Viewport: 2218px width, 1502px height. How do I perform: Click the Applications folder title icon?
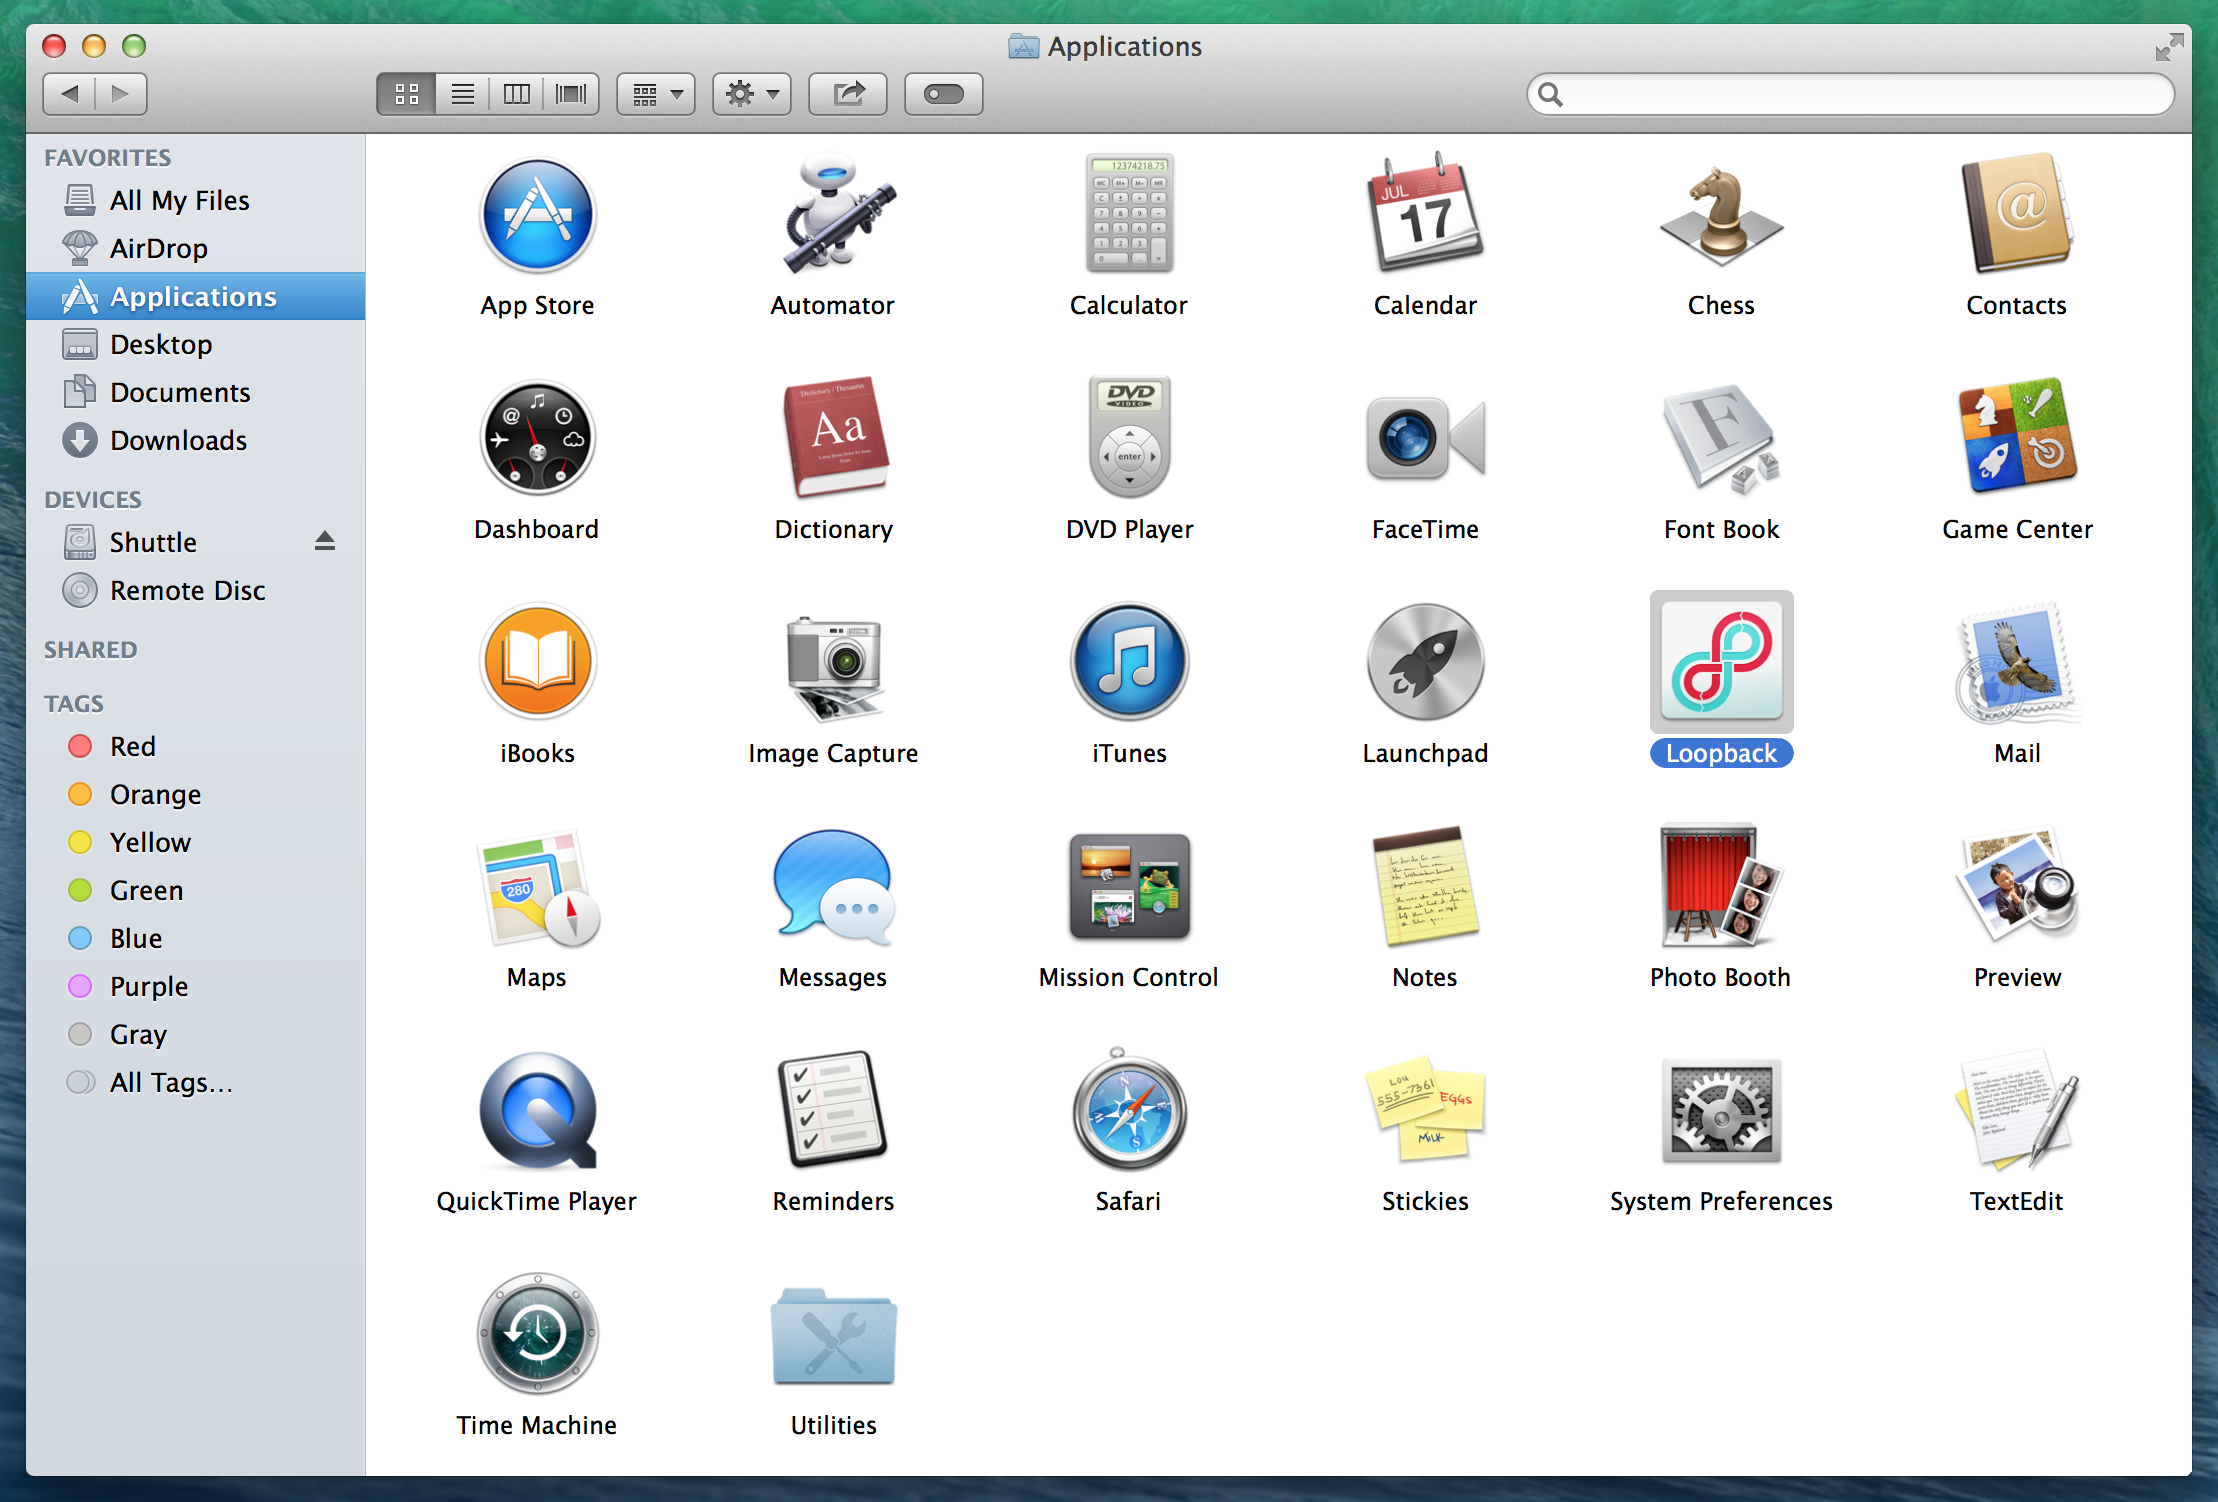1023,46
